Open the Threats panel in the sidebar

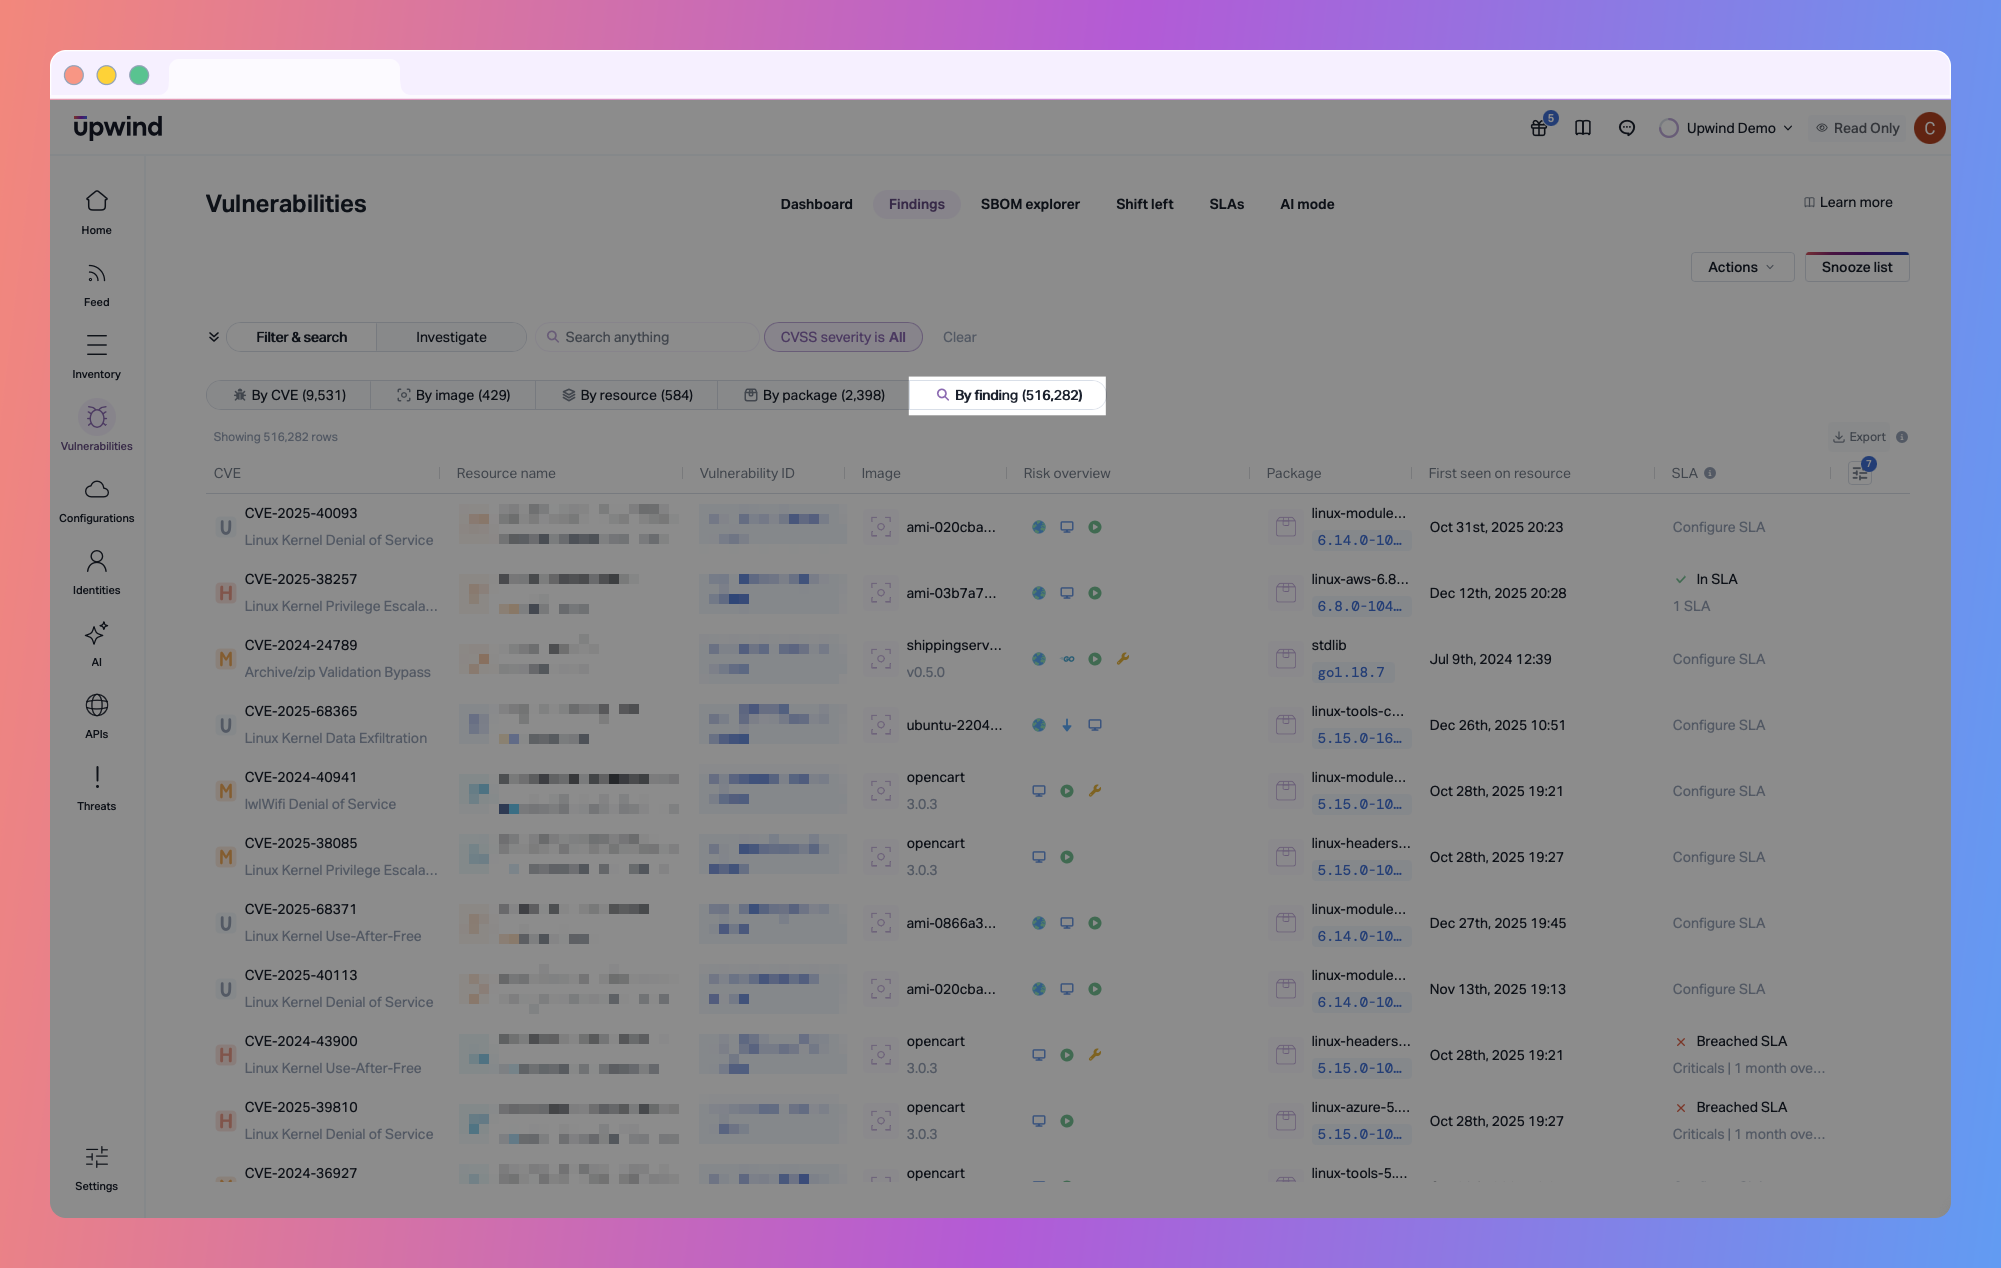pos(96,786)
